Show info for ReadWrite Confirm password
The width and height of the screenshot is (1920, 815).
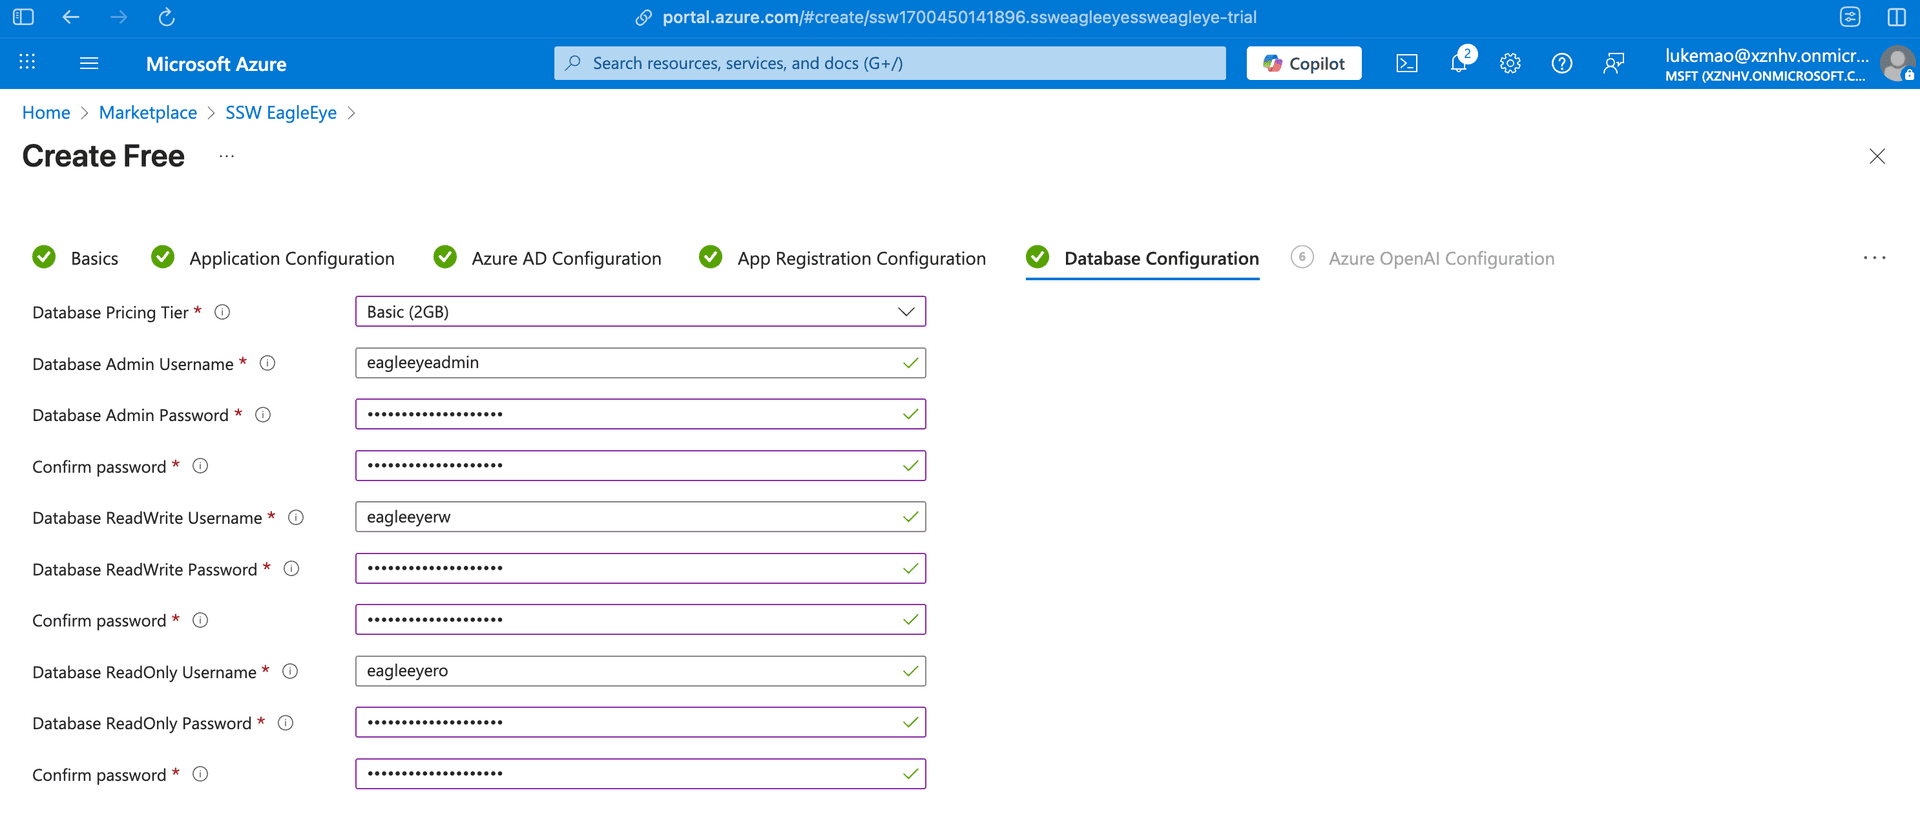pos(200,620)
